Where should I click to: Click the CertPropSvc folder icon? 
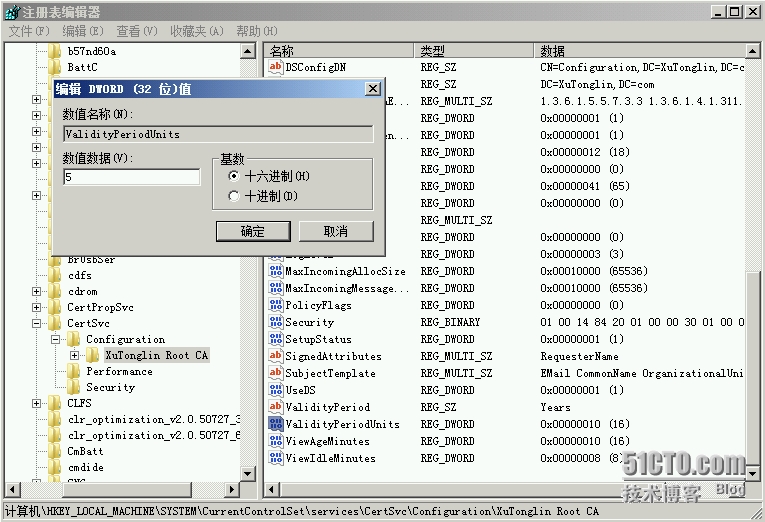point(55,307)
